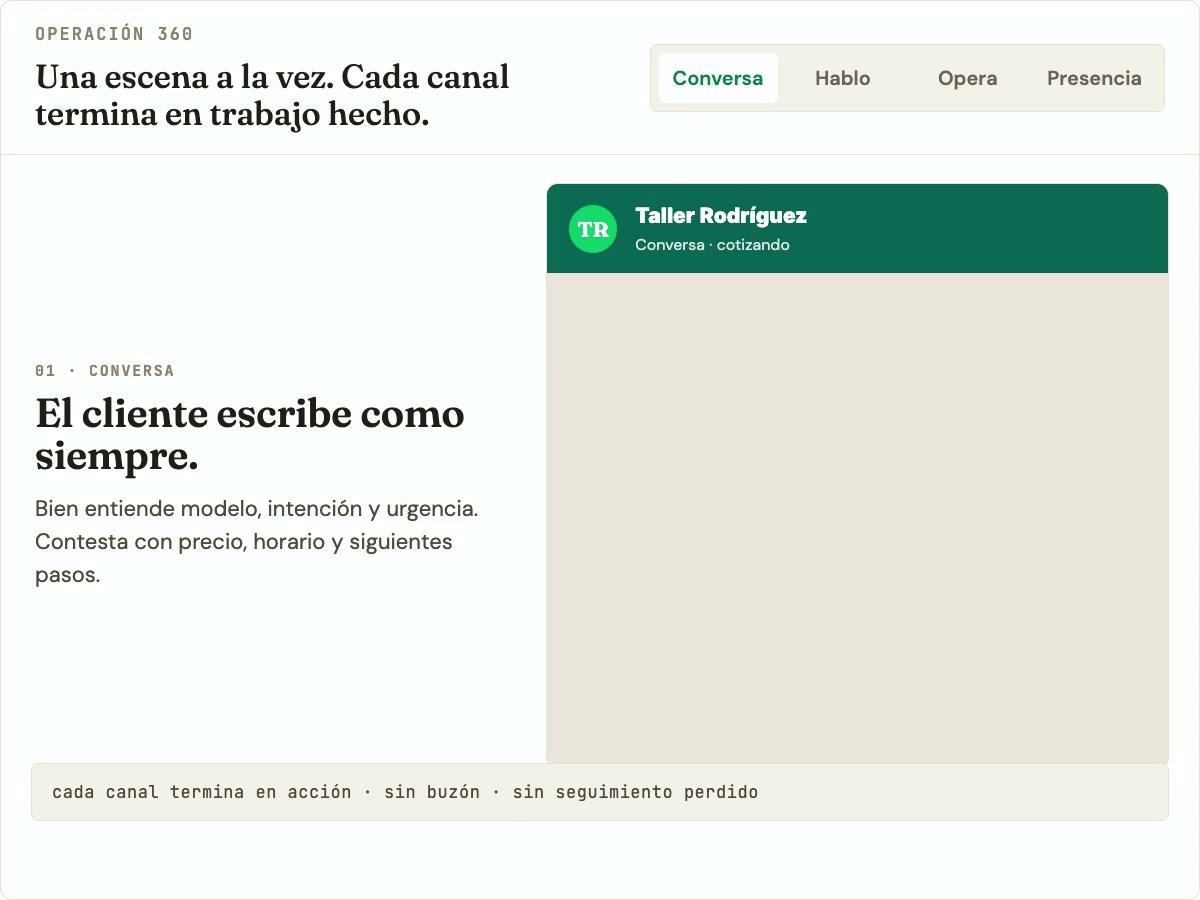Switch to the Hablo tab

click(x=842, y=78)
